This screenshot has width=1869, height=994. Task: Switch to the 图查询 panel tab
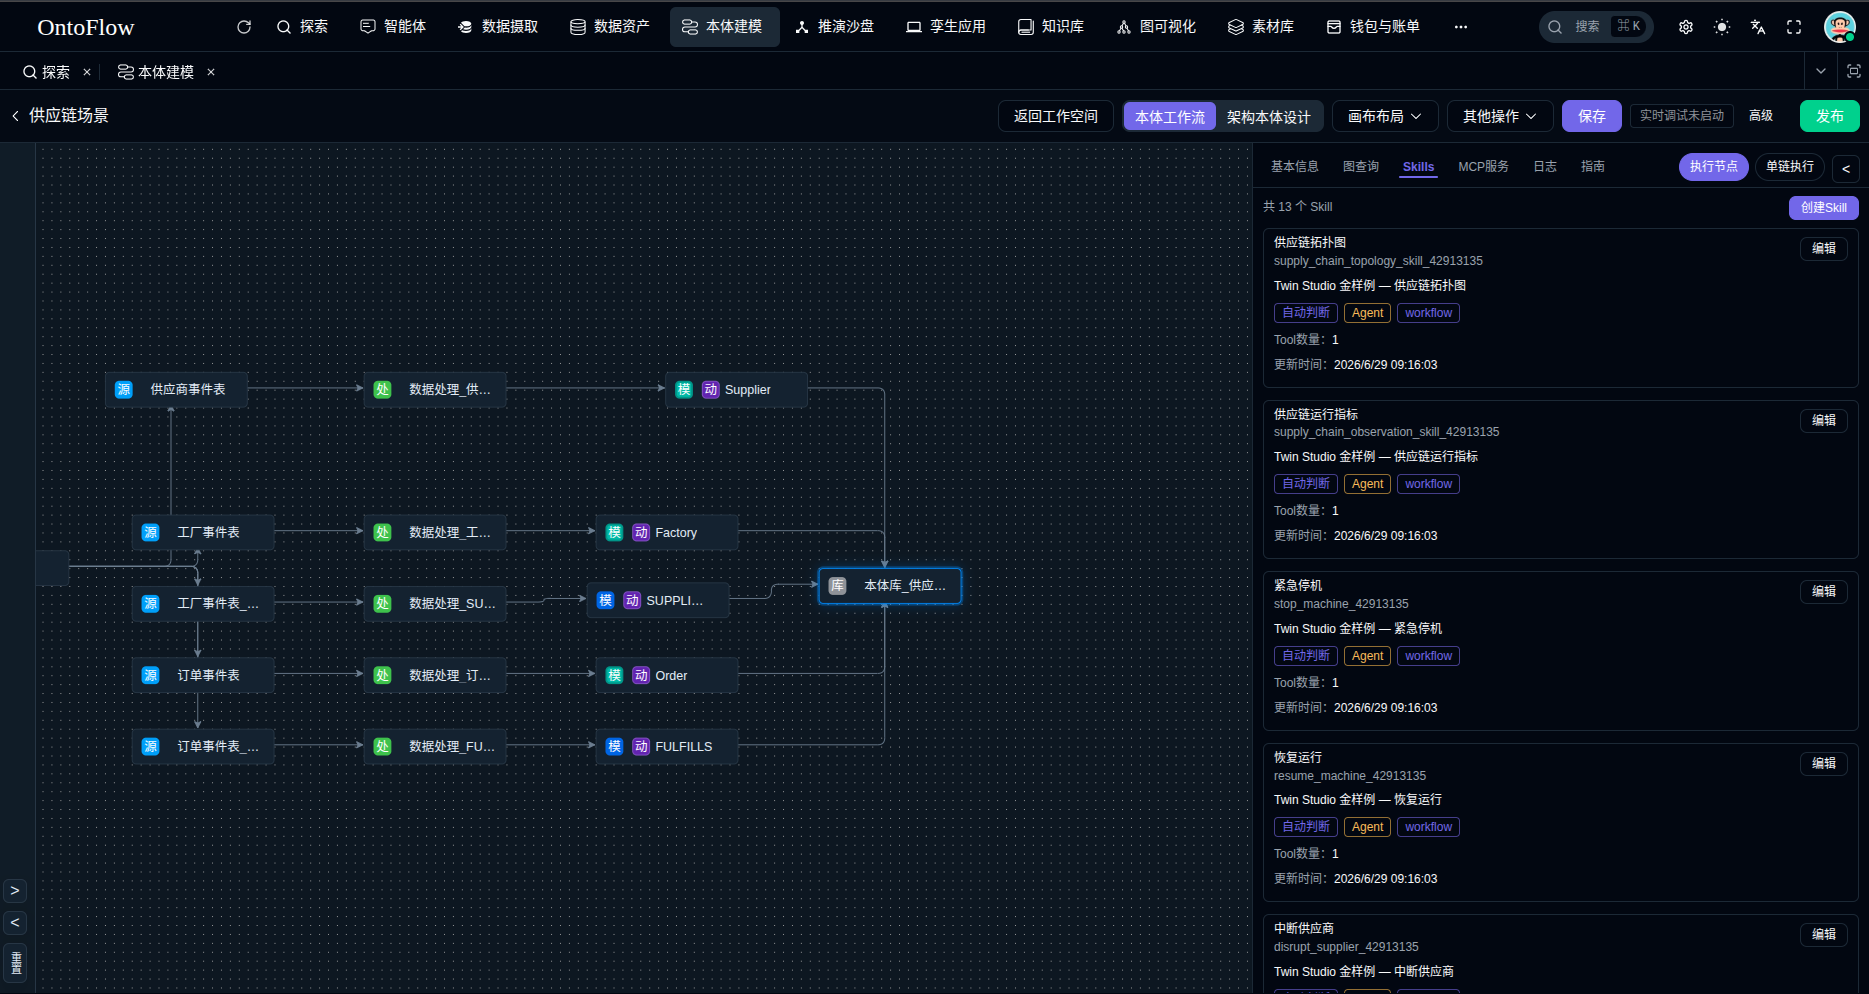1361,167
